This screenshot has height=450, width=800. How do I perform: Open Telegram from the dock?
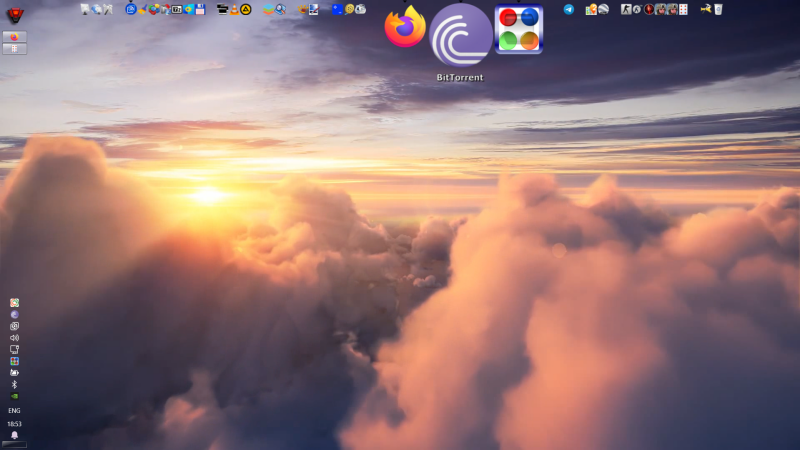pyautogui.click(x=569, y=9)
